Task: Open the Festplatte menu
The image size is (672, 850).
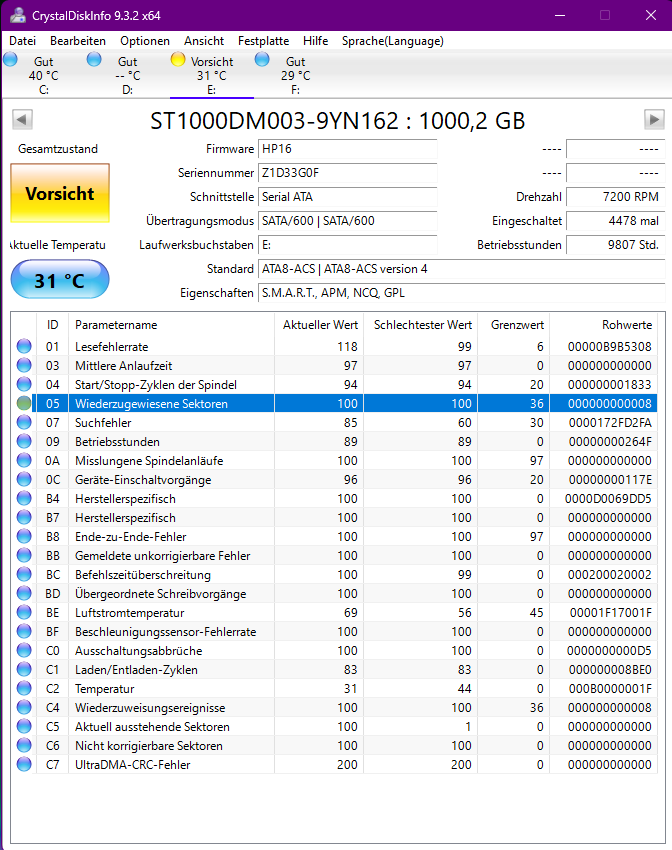Action: (263, 41)
